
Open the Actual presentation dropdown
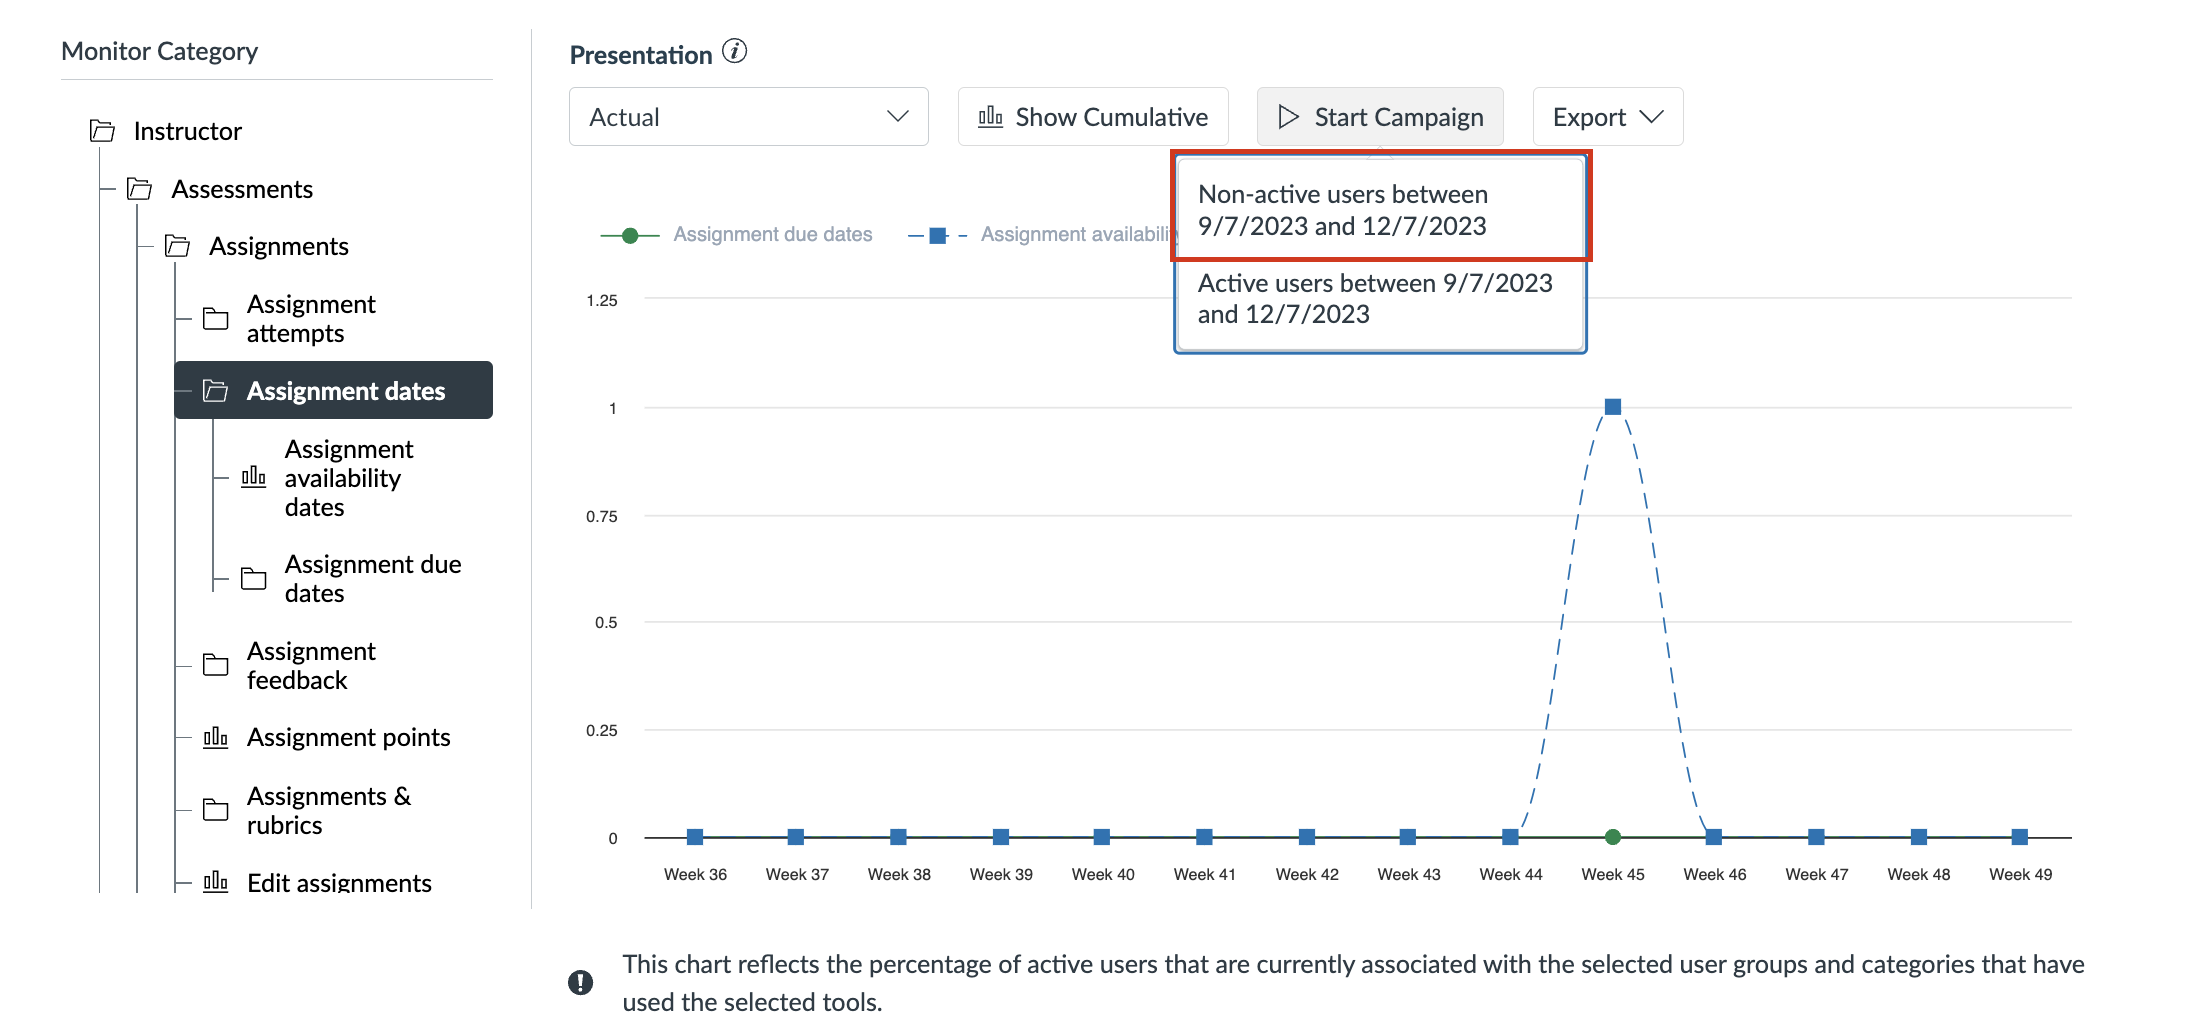[747, 116]
